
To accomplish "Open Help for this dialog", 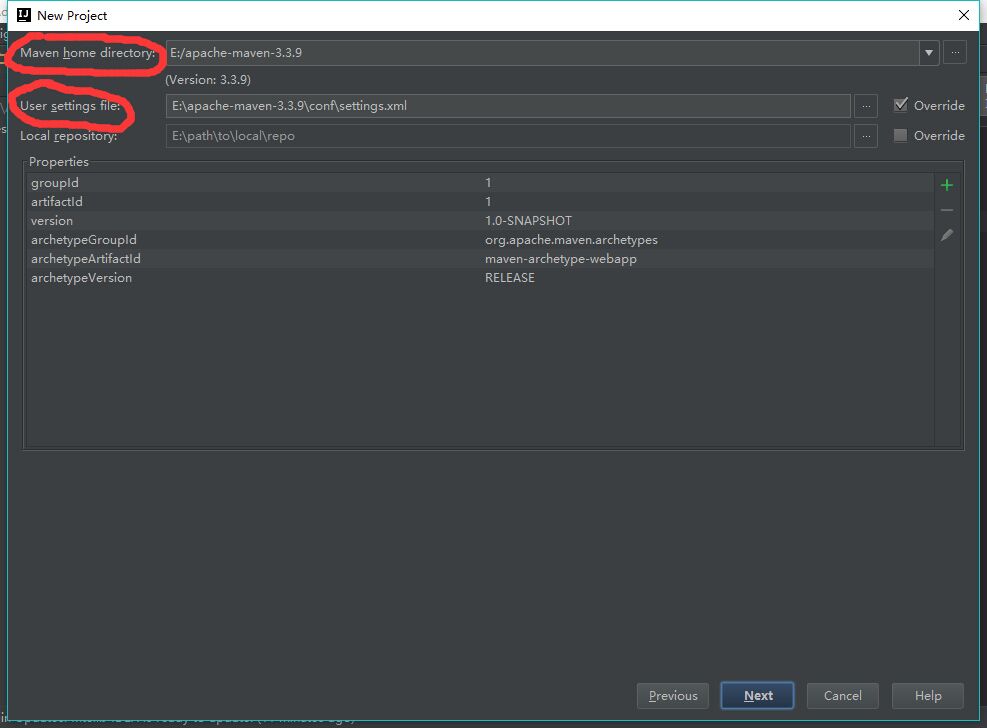I will pyautogui.click(x=927, y=695).
